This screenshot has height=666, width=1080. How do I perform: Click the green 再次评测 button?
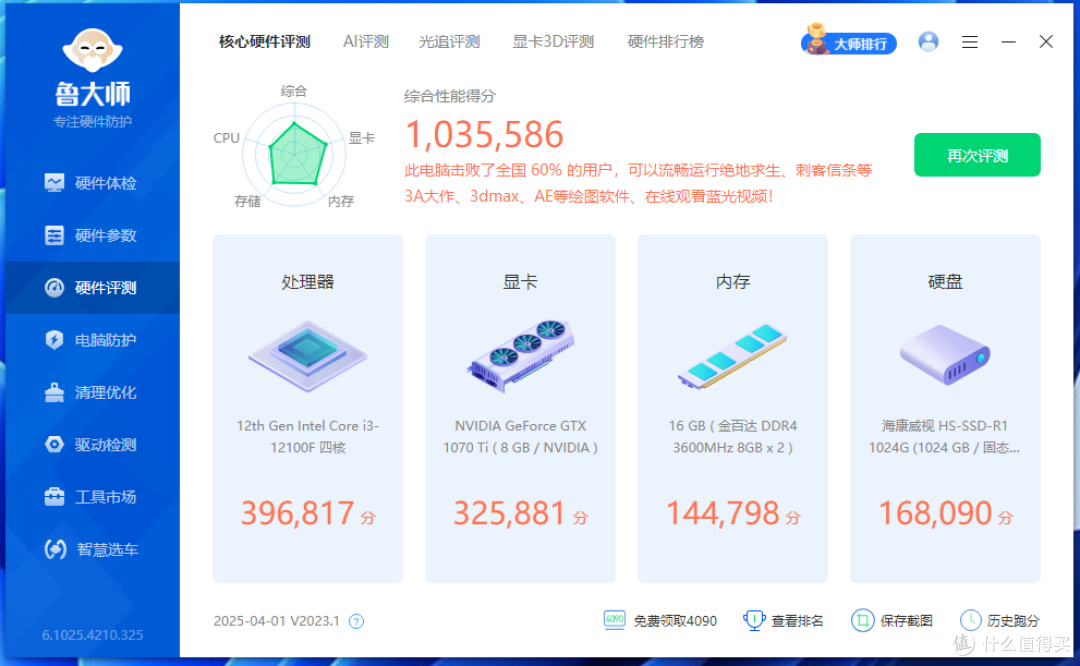pos(977,155)
